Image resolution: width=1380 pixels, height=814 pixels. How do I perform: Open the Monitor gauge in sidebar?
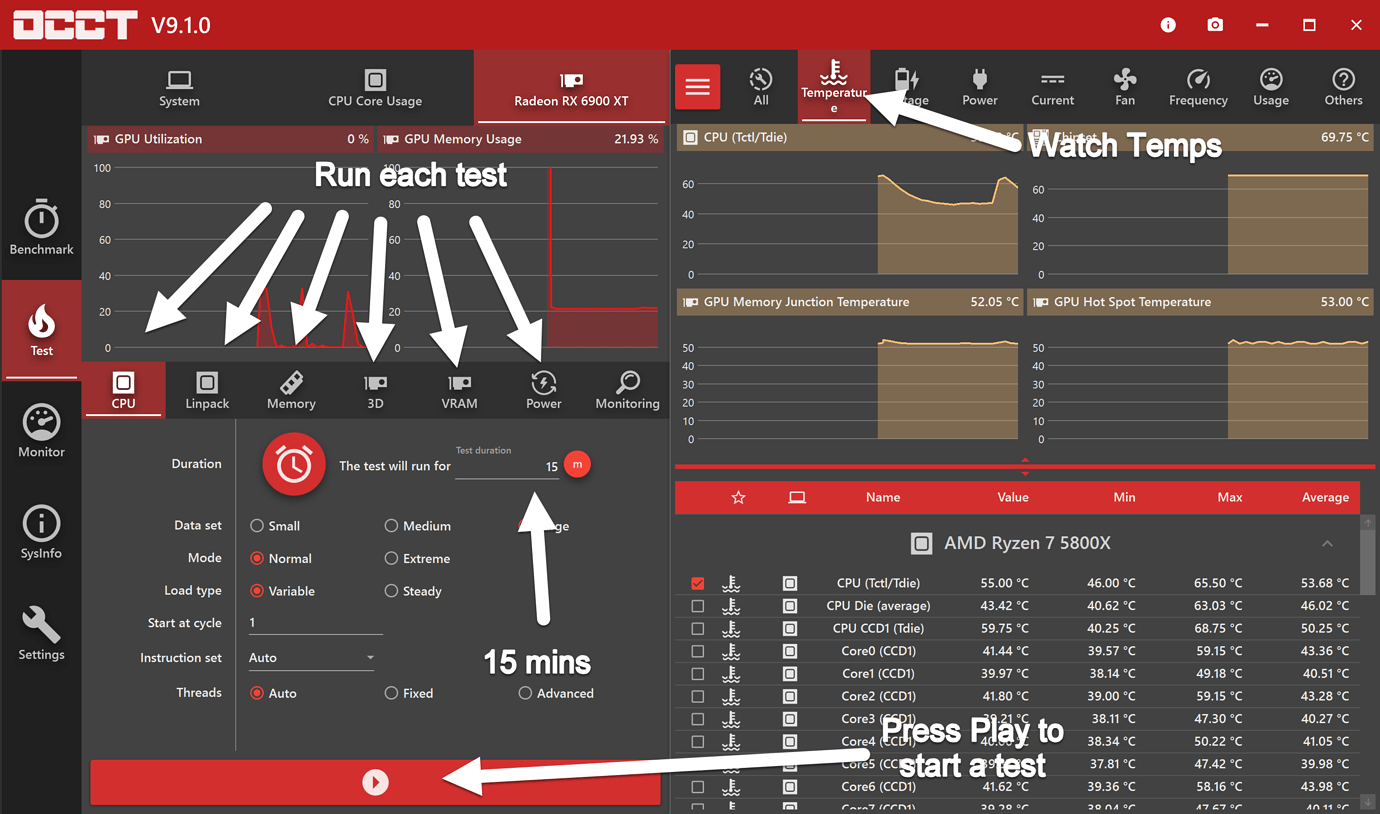pyautogui.click(x=41, y=431)
